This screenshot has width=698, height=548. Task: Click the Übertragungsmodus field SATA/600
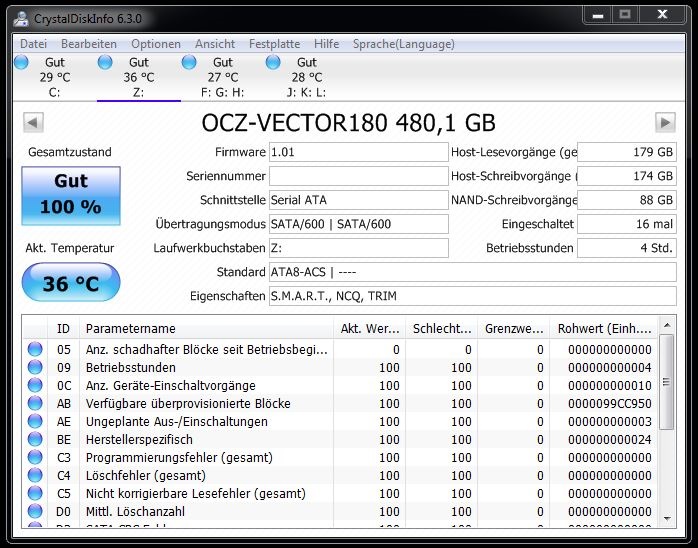click(x=358, y=224)
